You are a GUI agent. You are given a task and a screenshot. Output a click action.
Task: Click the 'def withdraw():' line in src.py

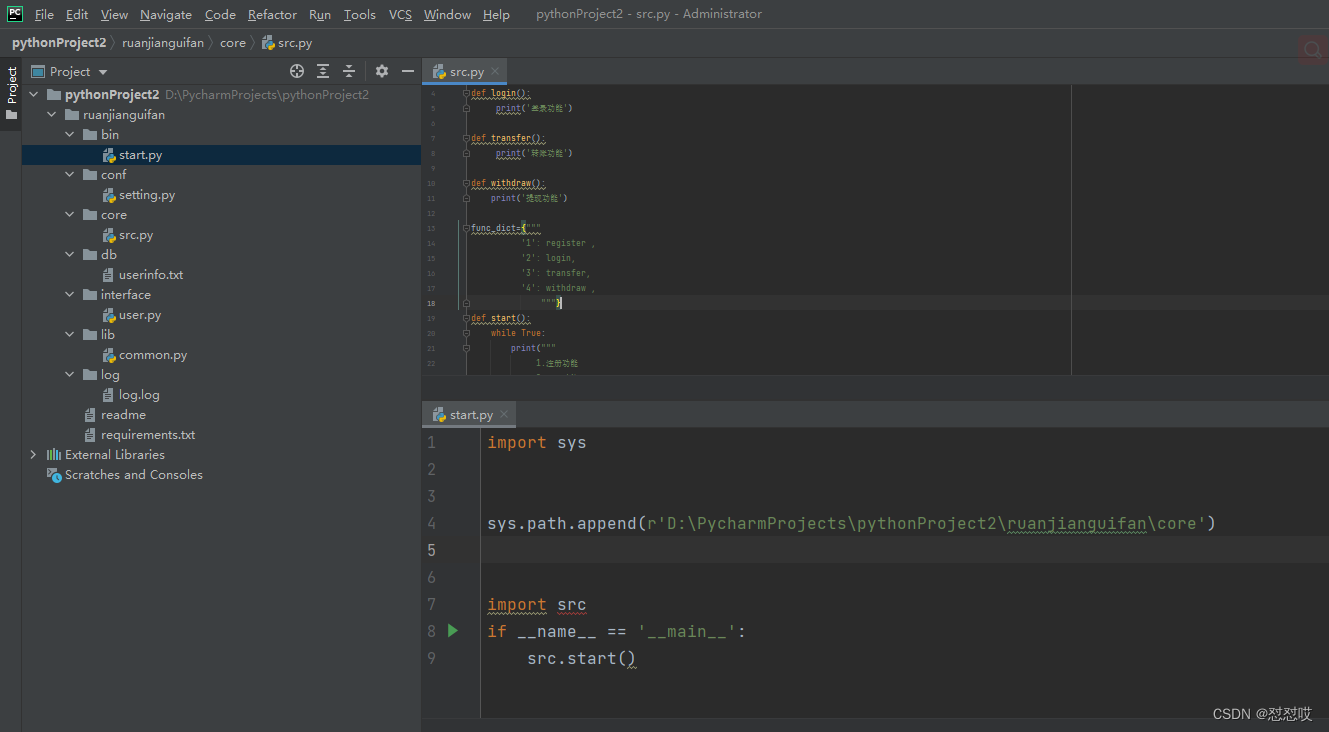[508, 183]
